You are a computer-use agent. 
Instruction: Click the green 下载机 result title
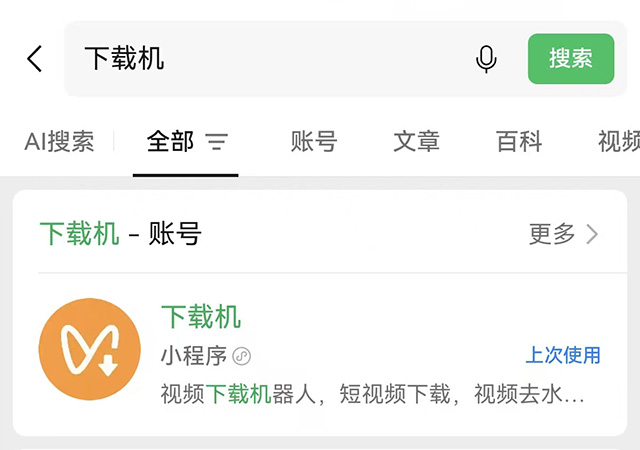tap(201, 317)
